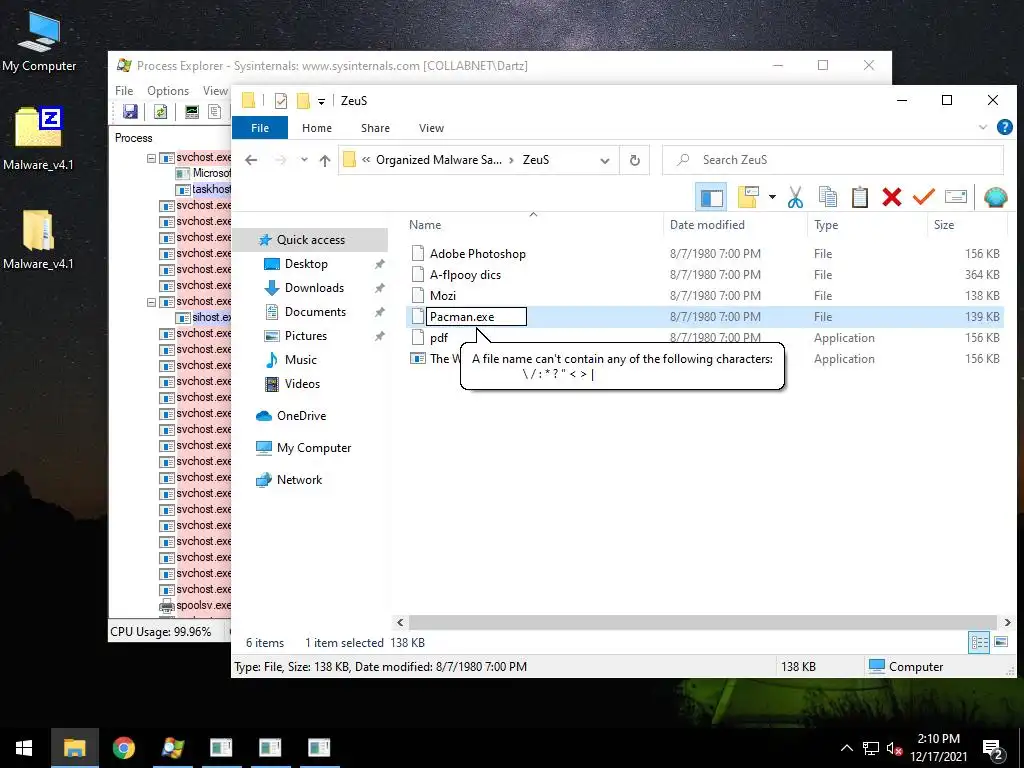The image size is (1024, 768).
Task: Select the Mozi file
Action: 442,296
